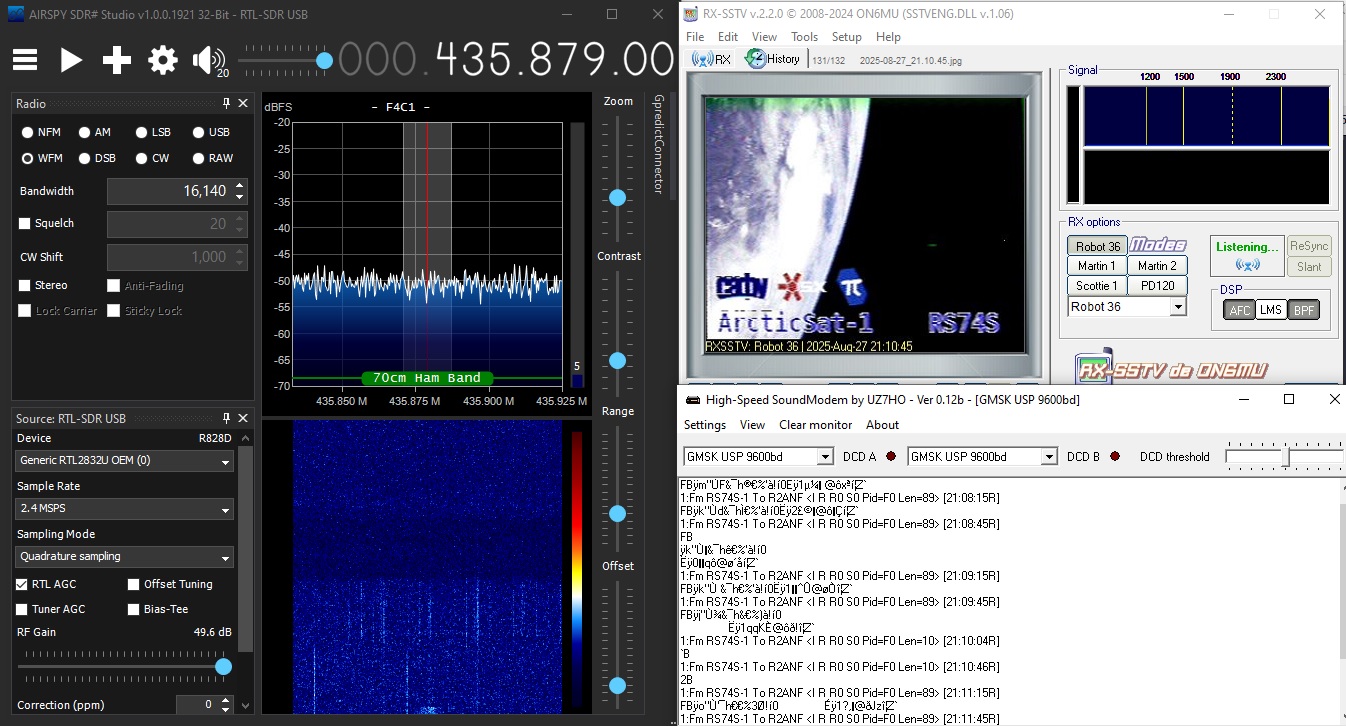Image resolution: width=1346 pixels, height=726 pixels.
Task: Open the first GMSK USP 9600bd dropdown
Action: point(825,457)
